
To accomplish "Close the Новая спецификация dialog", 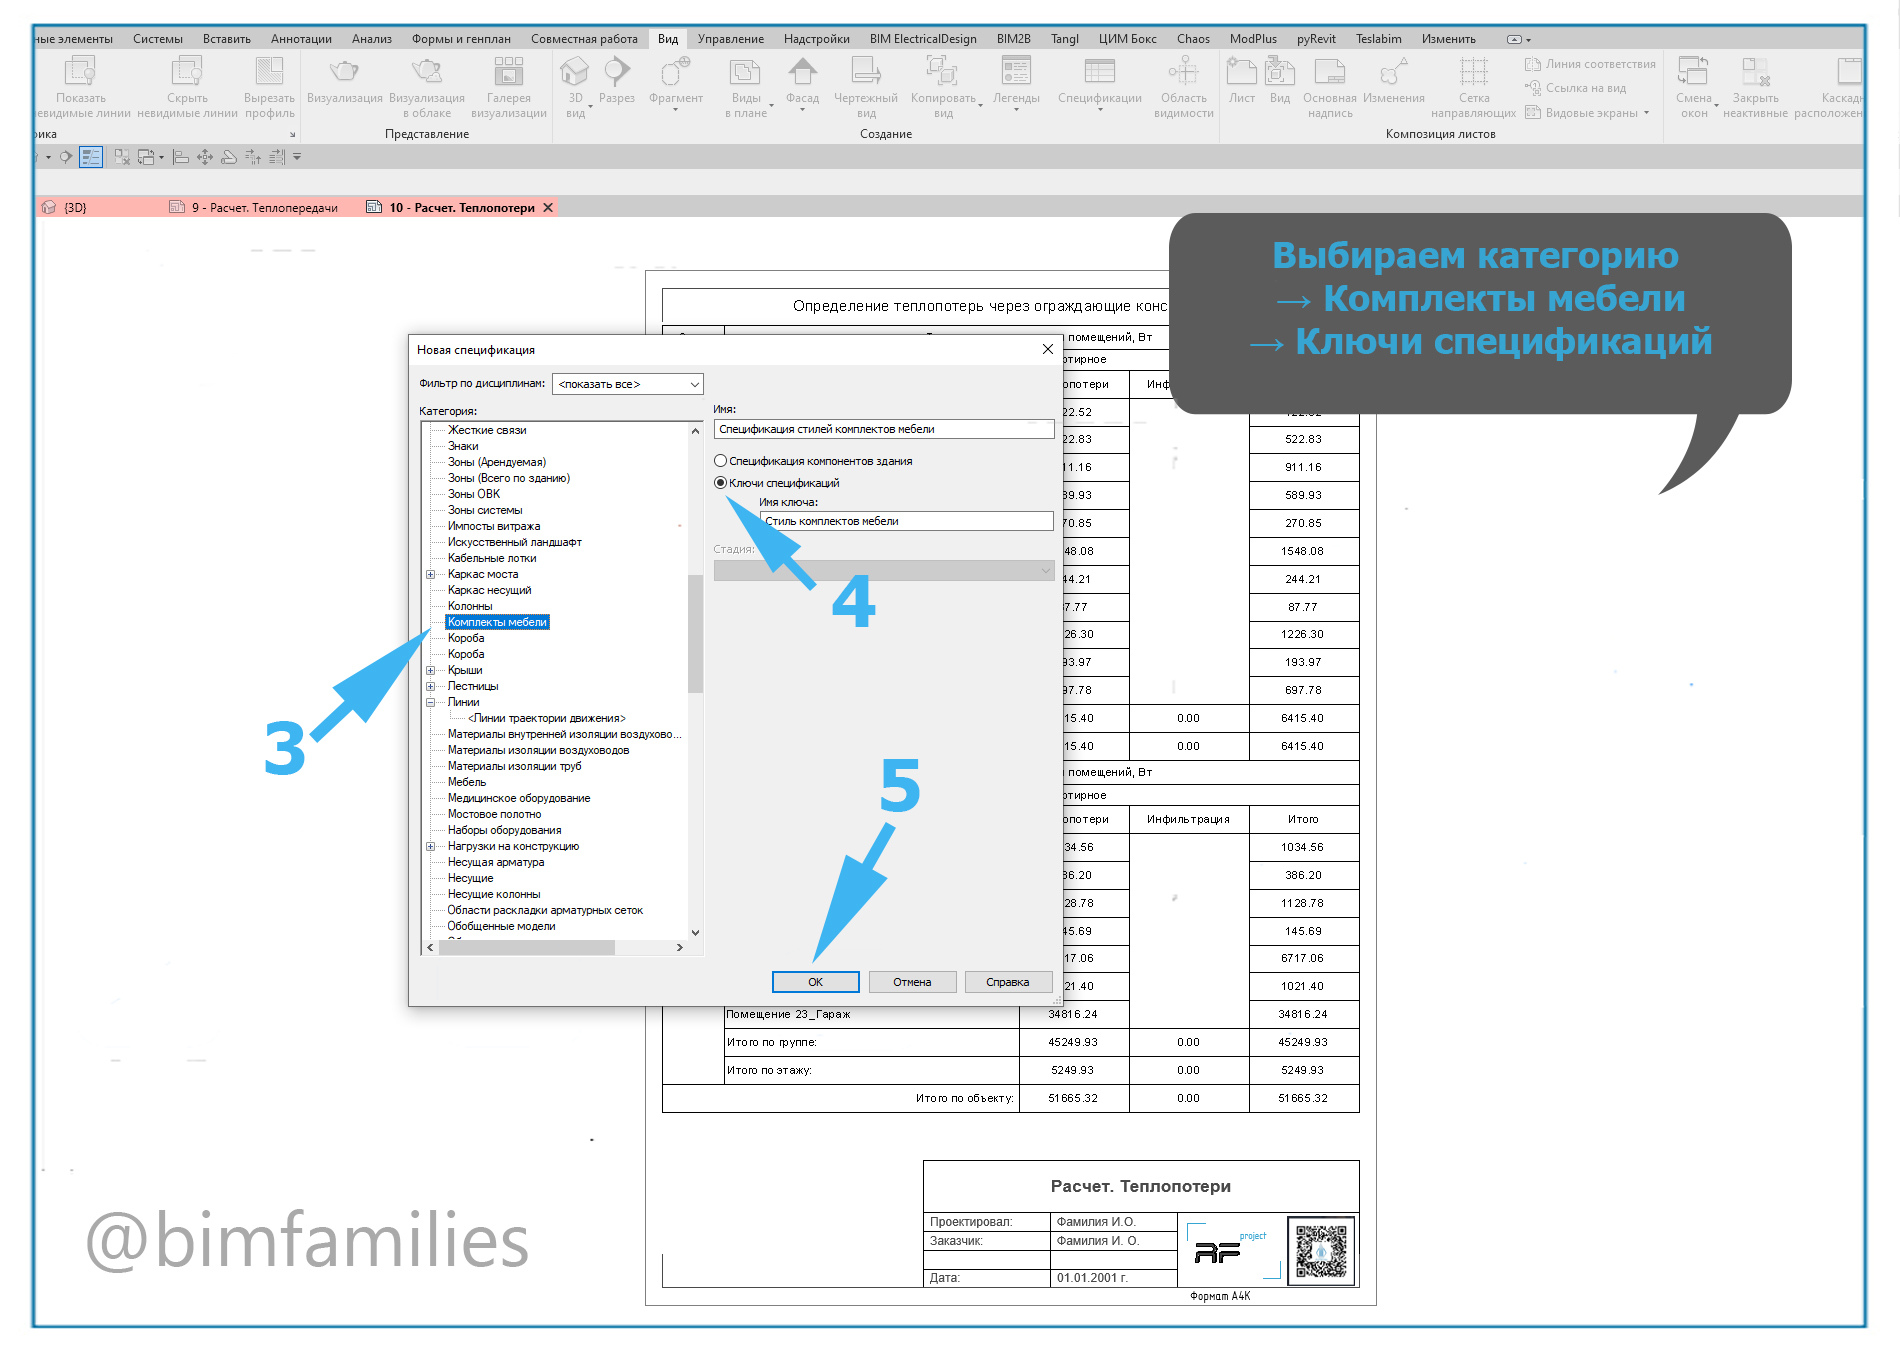I will (1047, 349).
